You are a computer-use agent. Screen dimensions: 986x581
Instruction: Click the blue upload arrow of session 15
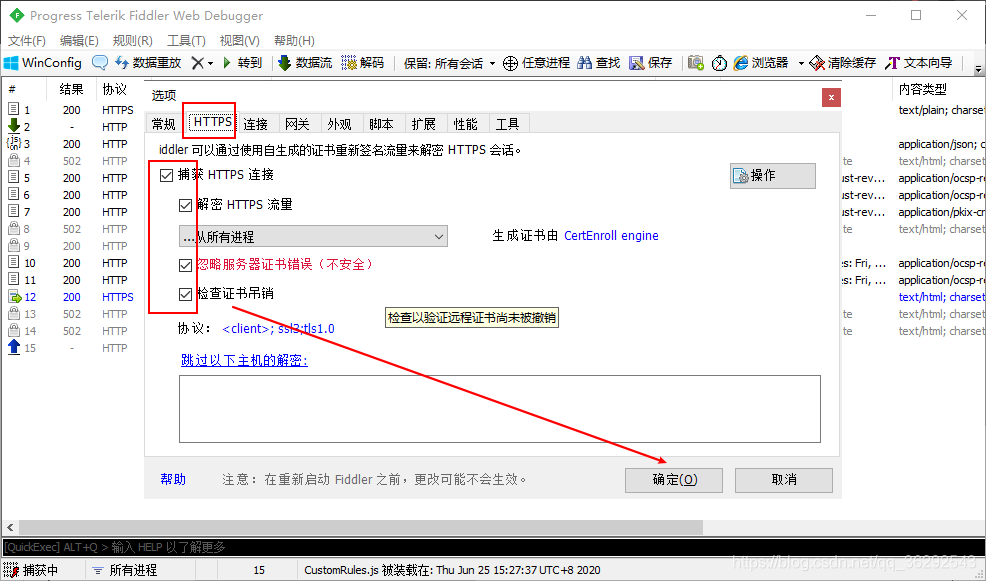(14, 347)
